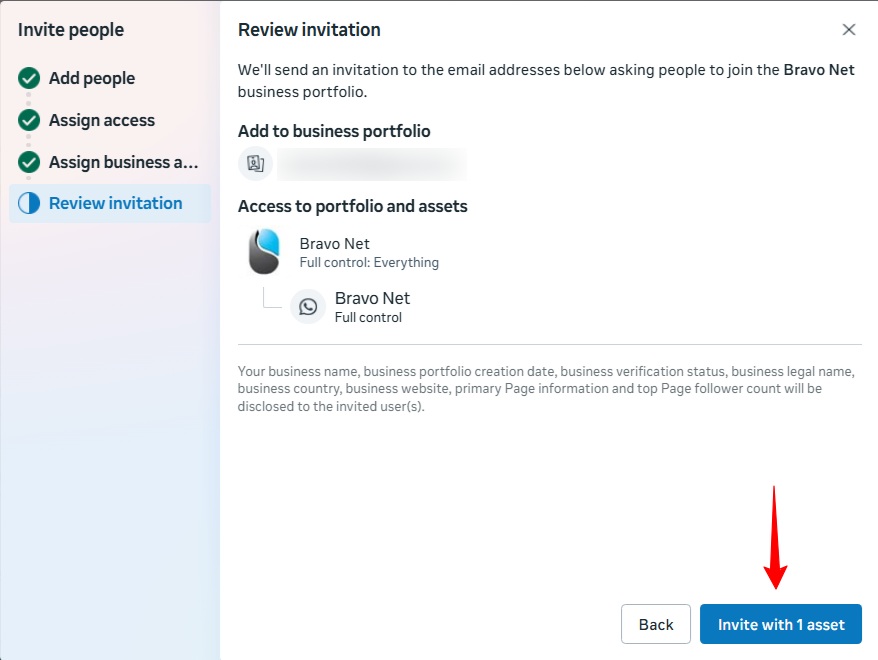Click the Bravo Net portfolio name beside logo
The image size is (878, 660).
(x=334, y=243)
